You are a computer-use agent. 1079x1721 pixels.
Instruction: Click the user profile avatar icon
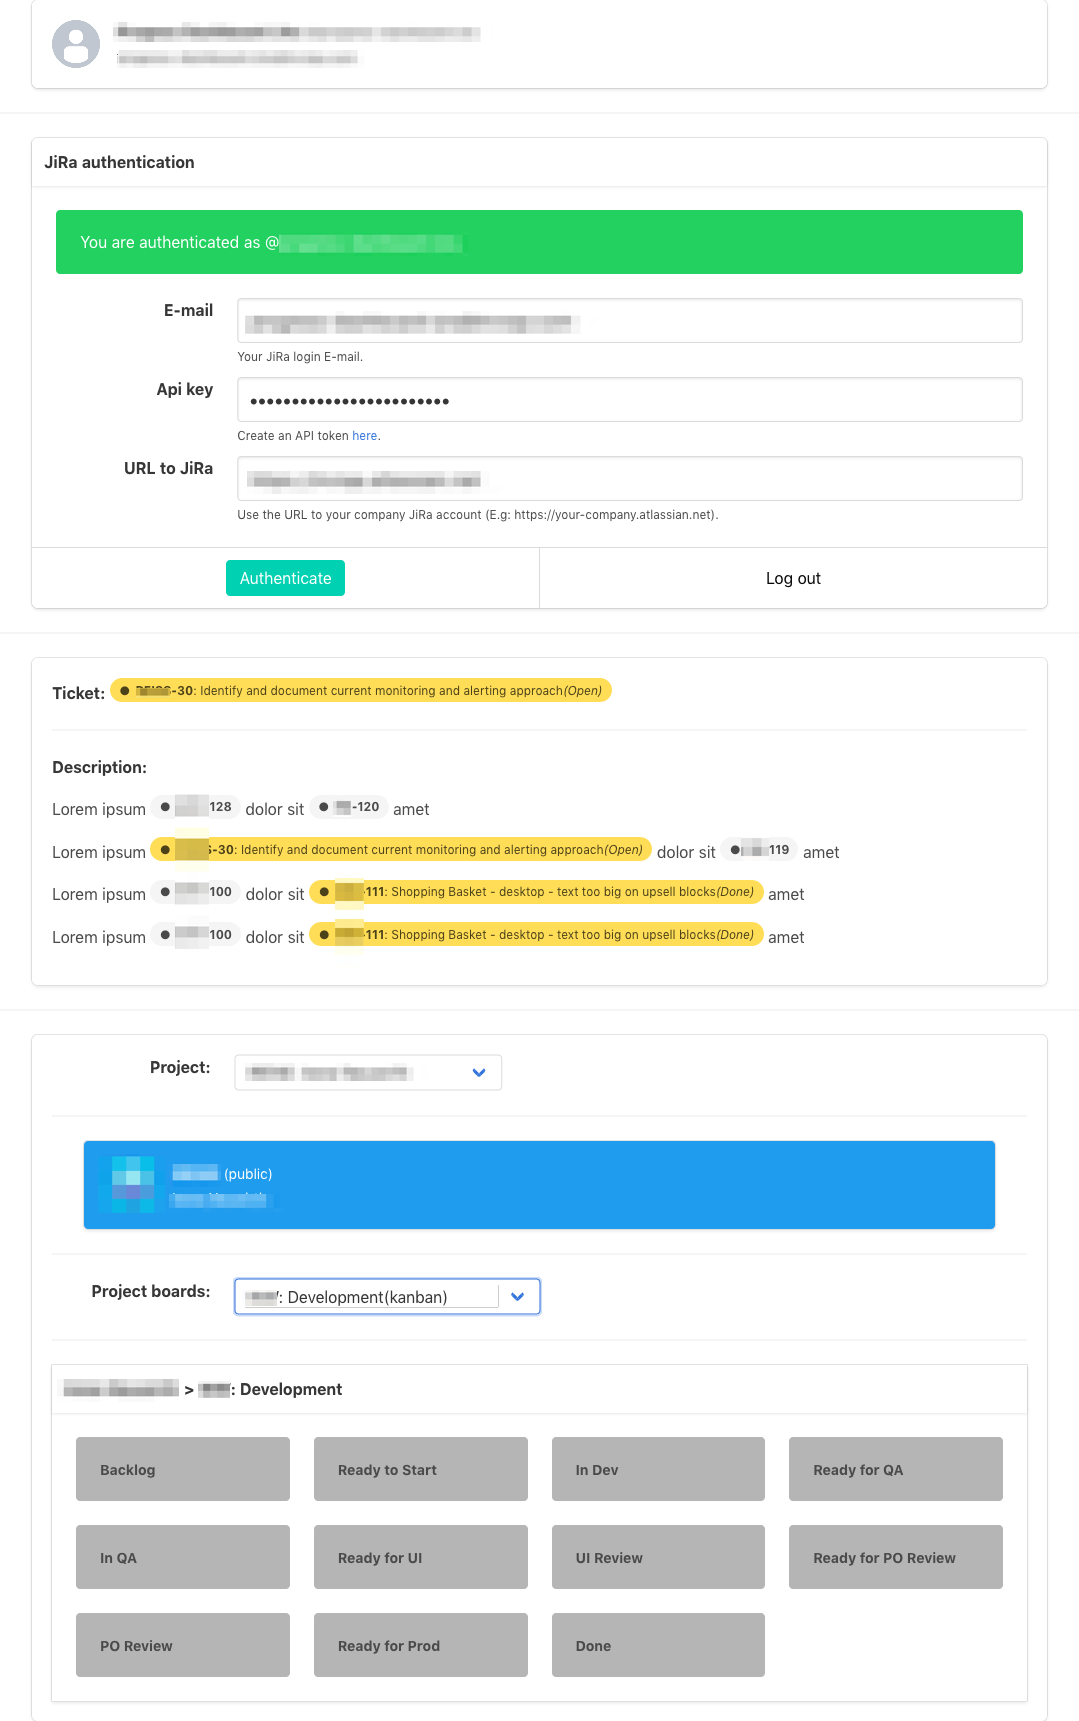(x=76, y=44)
